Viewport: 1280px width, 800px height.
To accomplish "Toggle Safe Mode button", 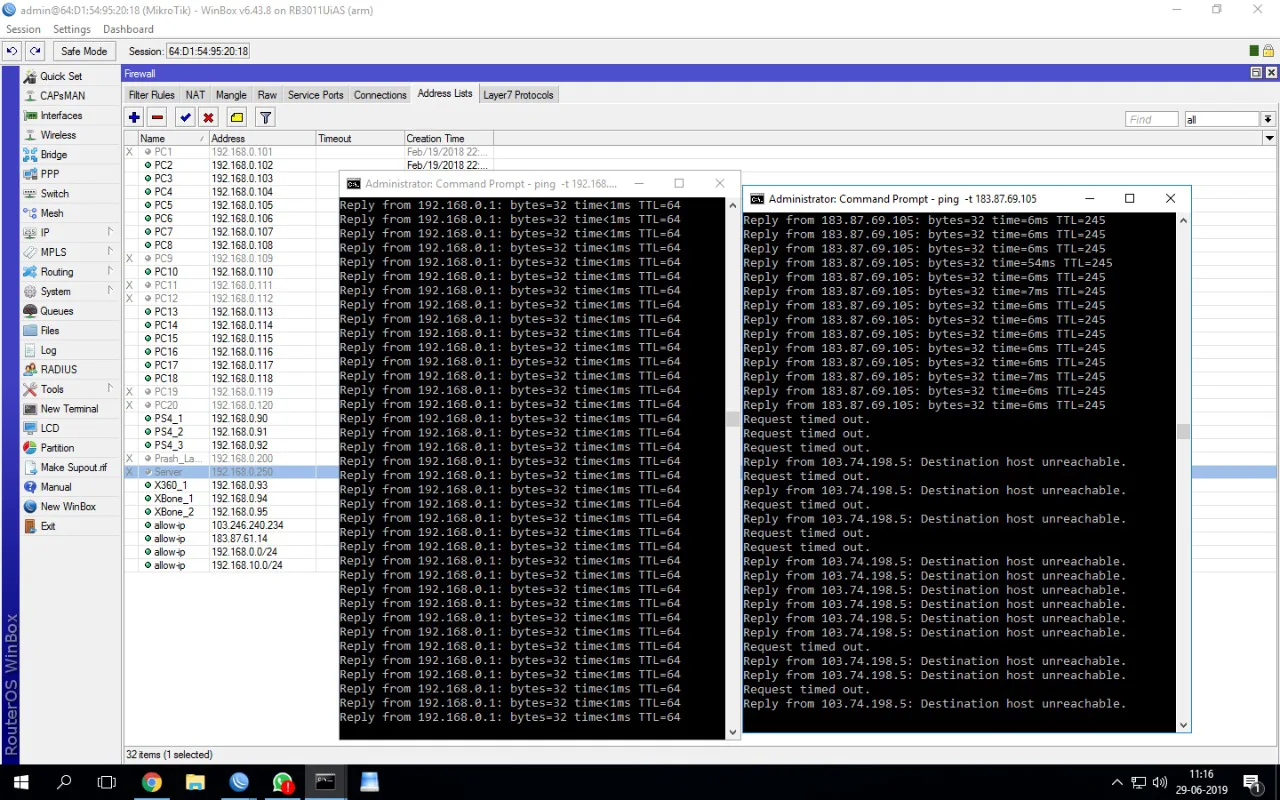I will point(84,51).
